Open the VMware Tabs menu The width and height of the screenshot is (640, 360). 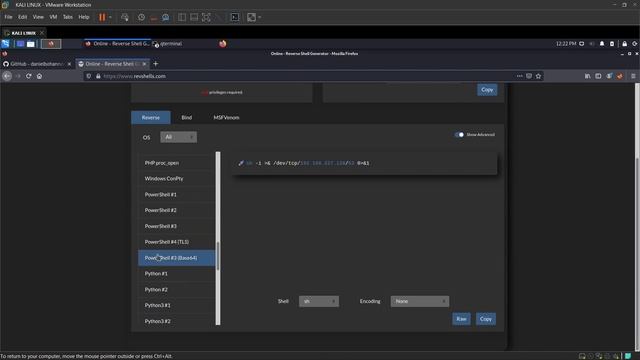68,17
